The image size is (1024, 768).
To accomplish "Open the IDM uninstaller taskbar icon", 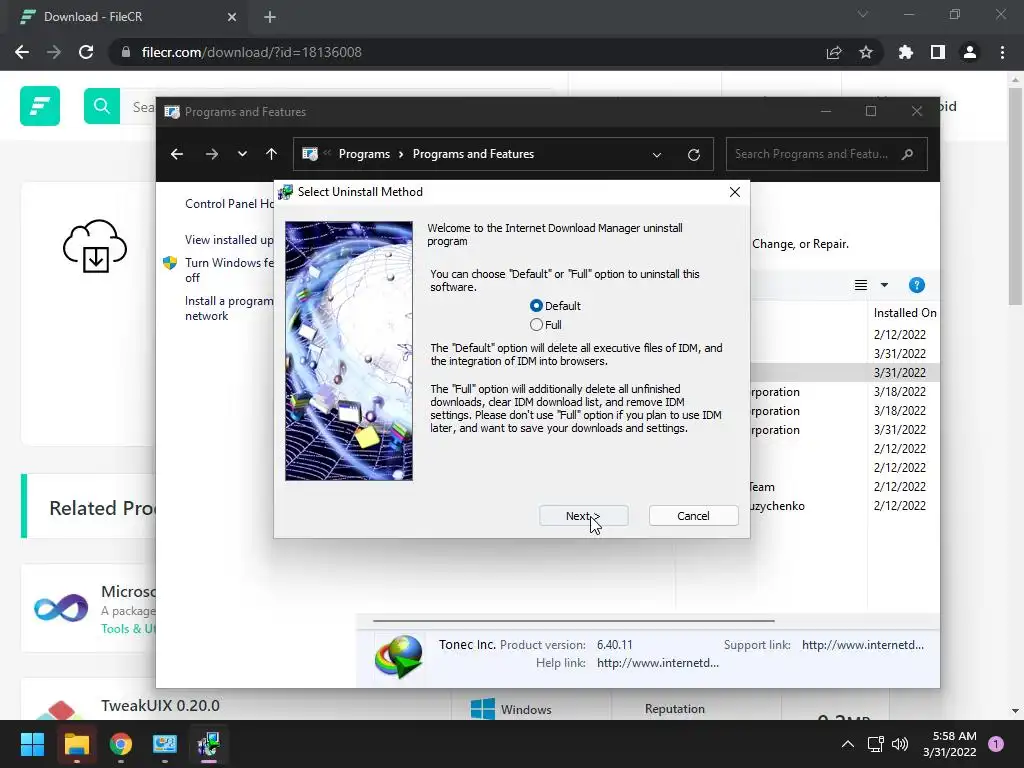I will point(209,744).
